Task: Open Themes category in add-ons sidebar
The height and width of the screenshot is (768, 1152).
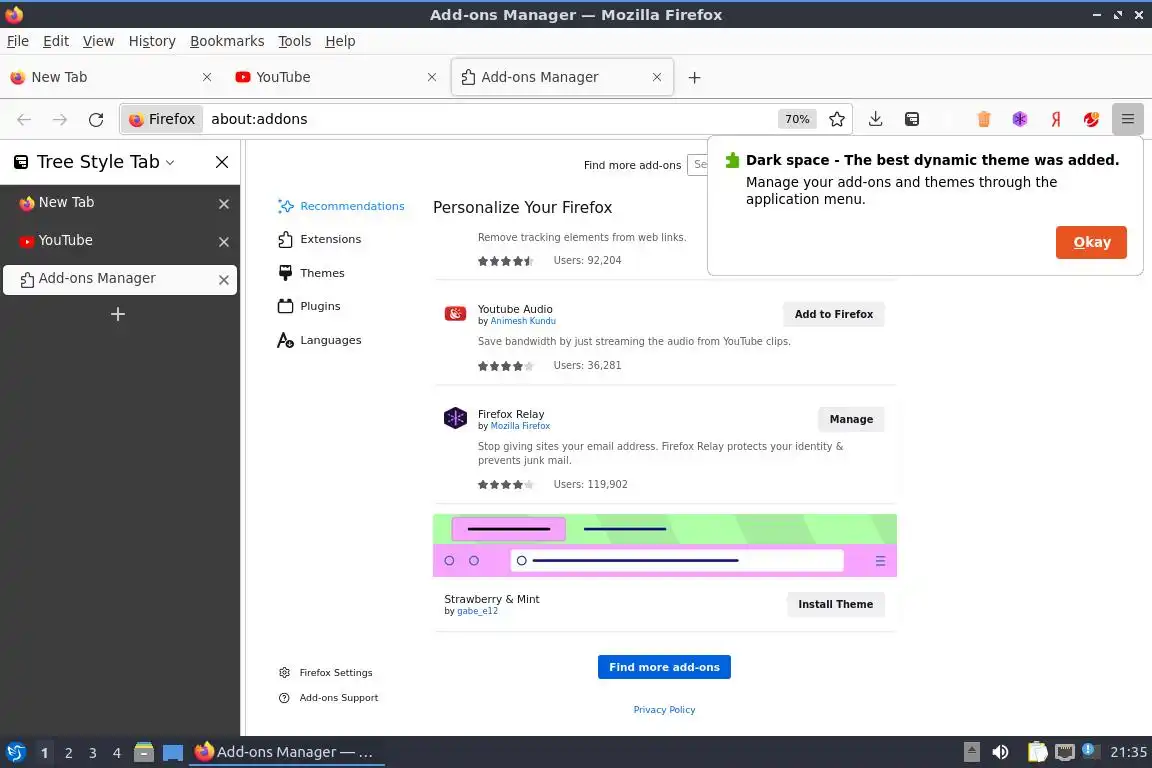Action: [x=312, y=273]
